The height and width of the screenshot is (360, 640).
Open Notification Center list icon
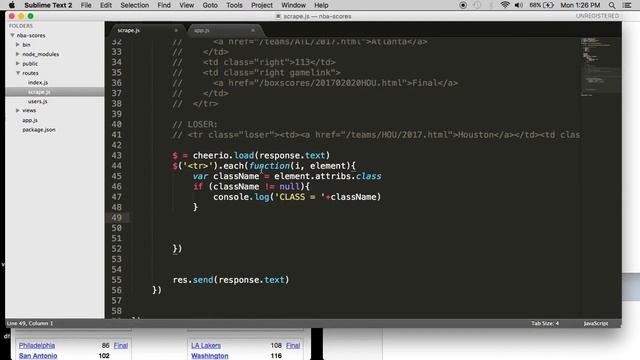tap(627, 5)
